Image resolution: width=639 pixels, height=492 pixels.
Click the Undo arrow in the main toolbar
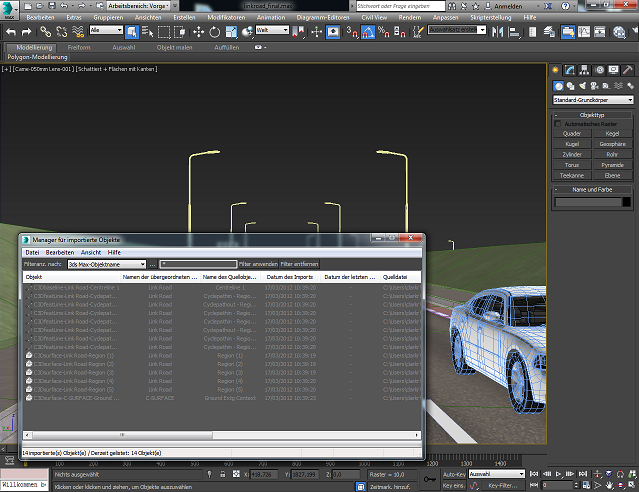(x=12, y=32)
